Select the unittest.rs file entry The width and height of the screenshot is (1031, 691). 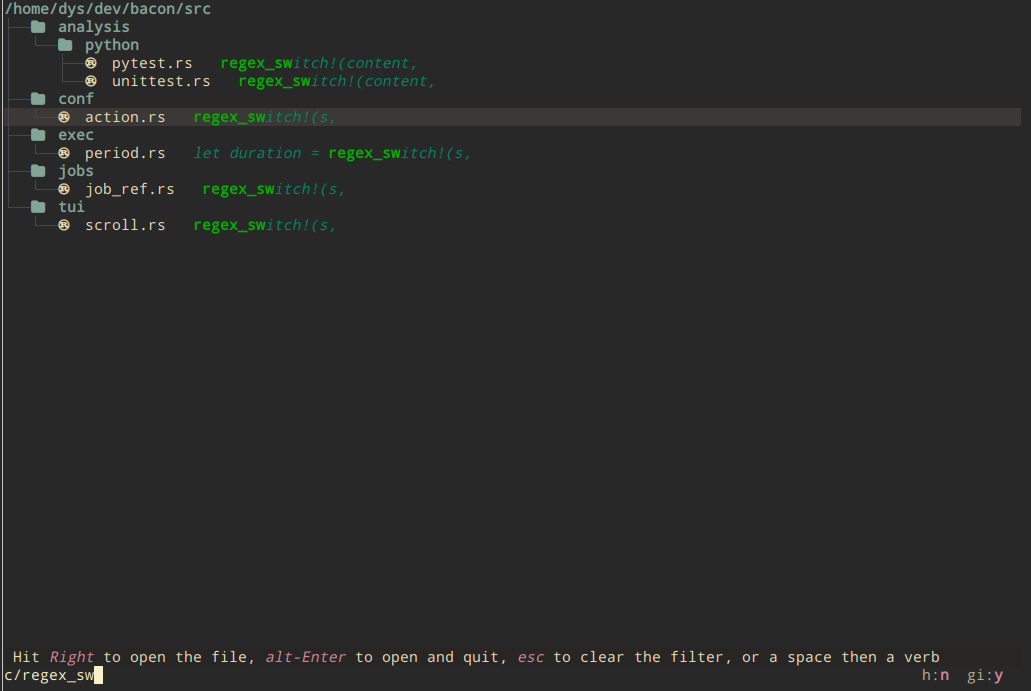(x=160, y=81)
